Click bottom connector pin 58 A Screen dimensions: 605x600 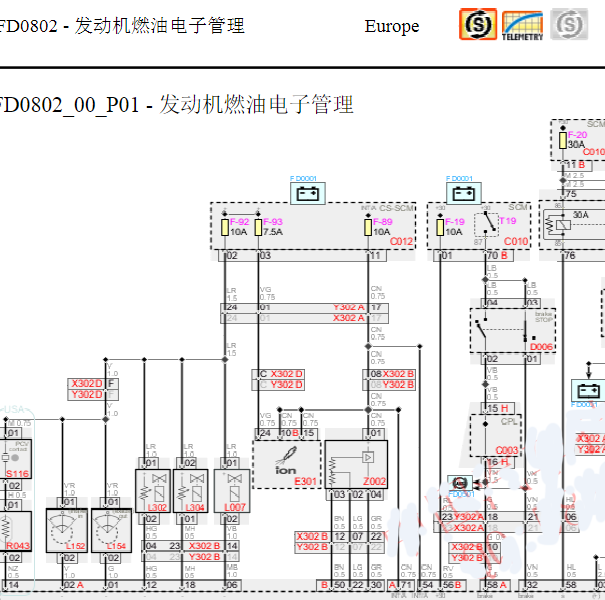click(497, 585)
